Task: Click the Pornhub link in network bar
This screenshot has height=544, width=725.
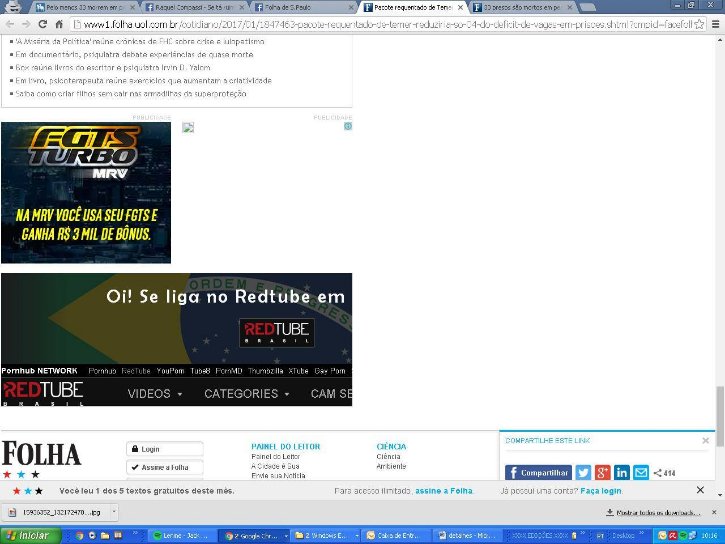Action: click(102, 371)
